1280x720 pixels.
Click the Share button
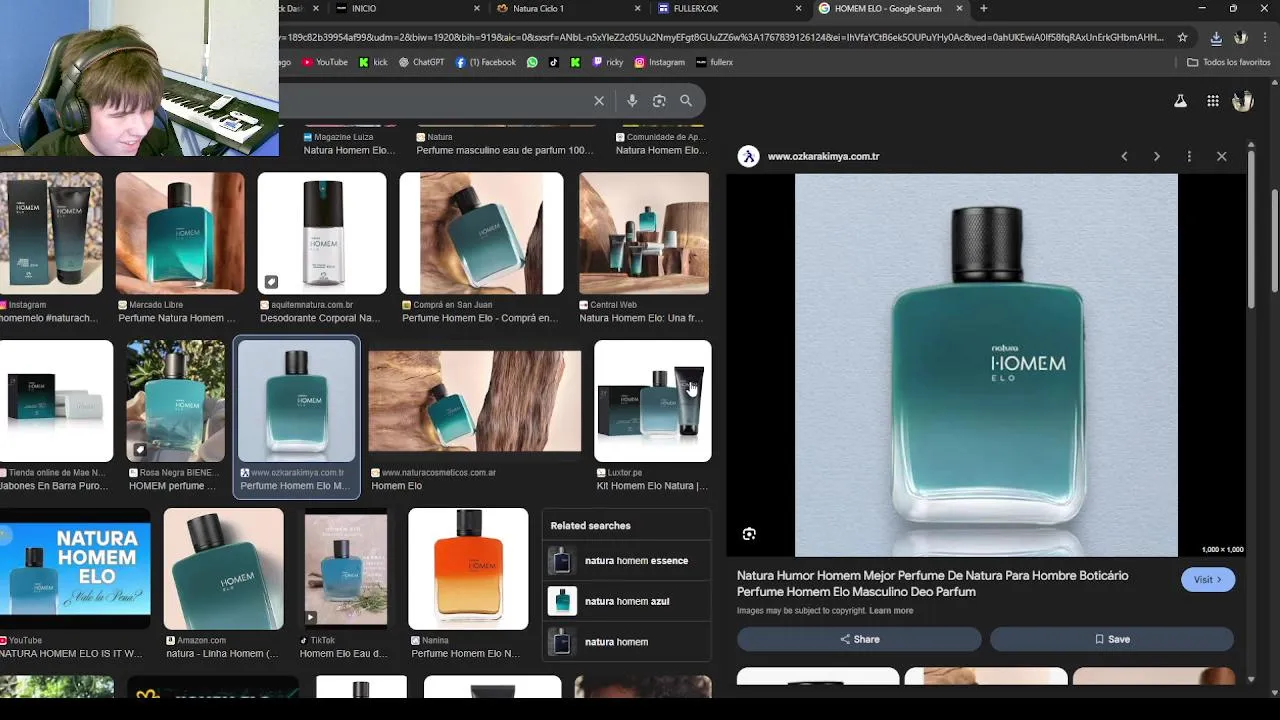coord(859,639)
